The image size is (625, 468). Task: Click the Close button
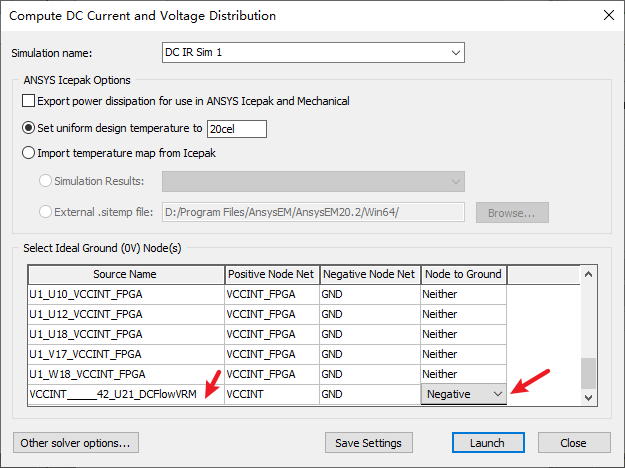tap(574, 442)
